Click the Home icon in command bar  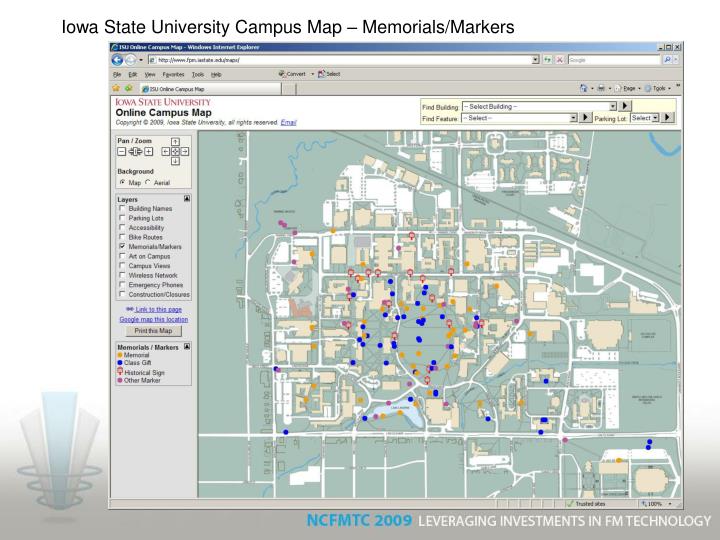pos(583,88)
